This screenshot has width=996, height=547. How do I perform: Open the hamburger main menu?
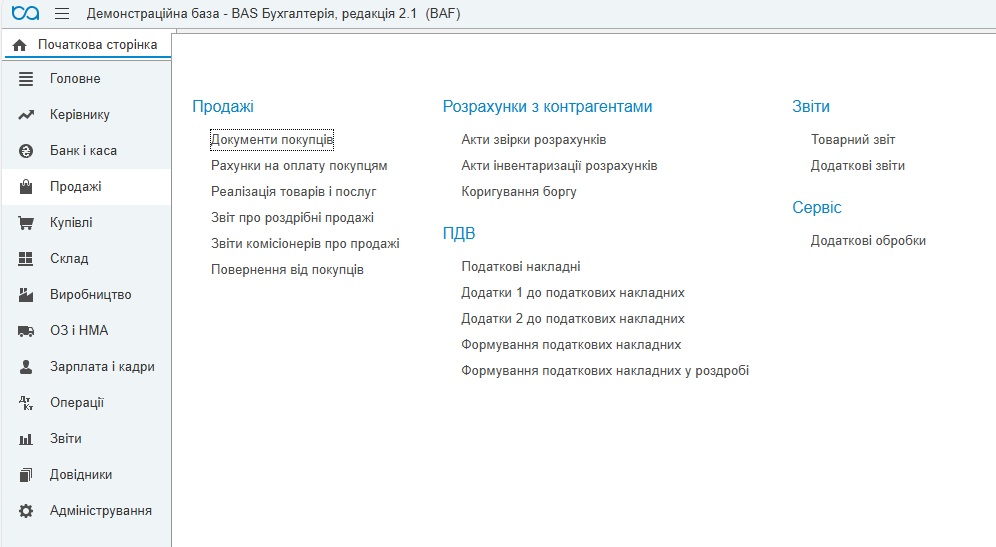[x=61, y=14]
